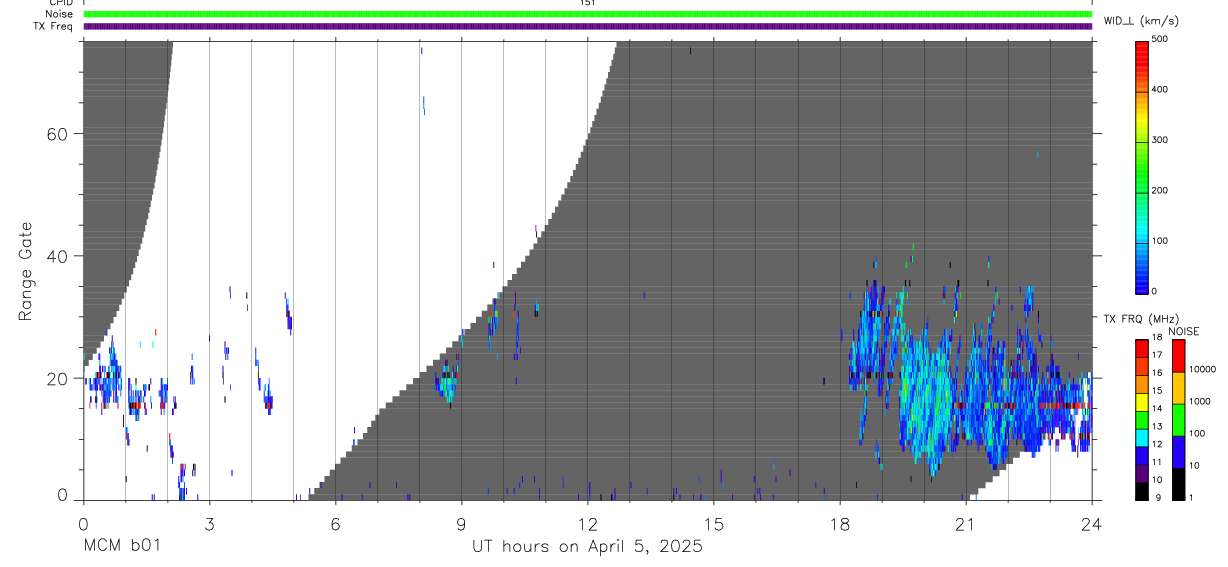Click the 400 tick on width colorbar

(1160, 90)
